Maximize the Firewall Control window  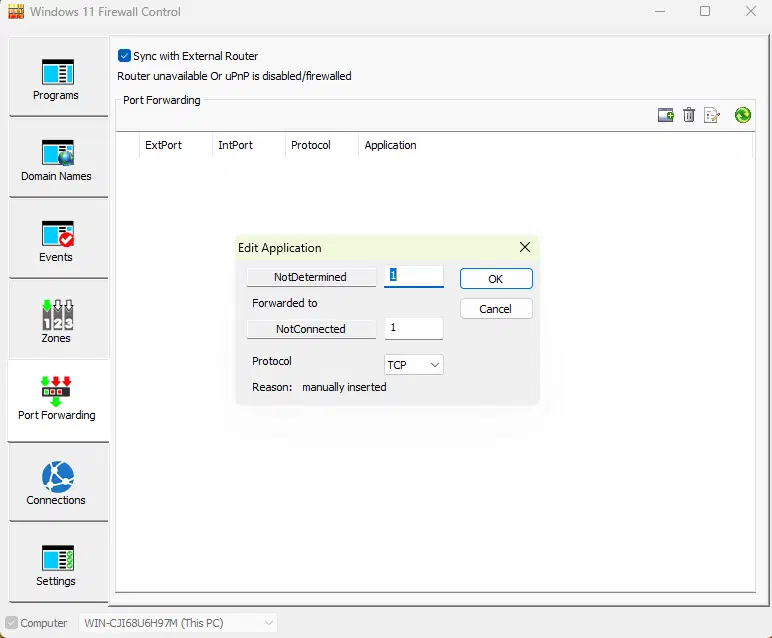coord(705,11)
